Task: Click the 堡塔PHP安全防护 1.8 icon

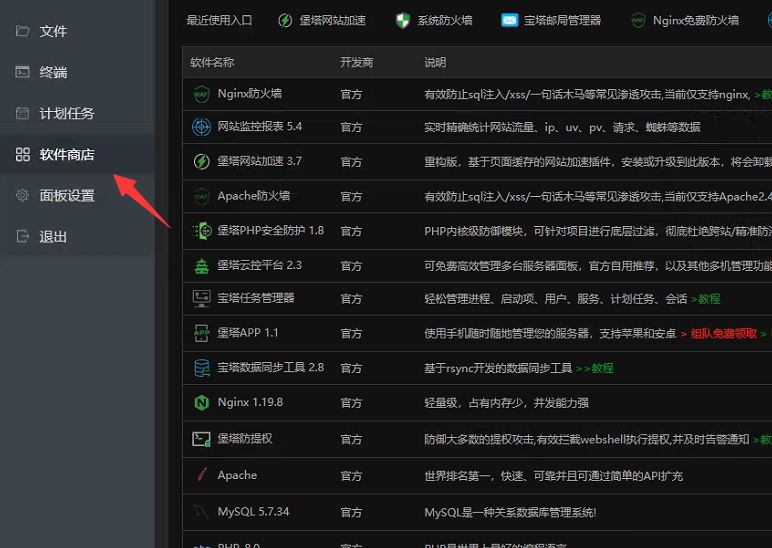Action: coord(201,231)
